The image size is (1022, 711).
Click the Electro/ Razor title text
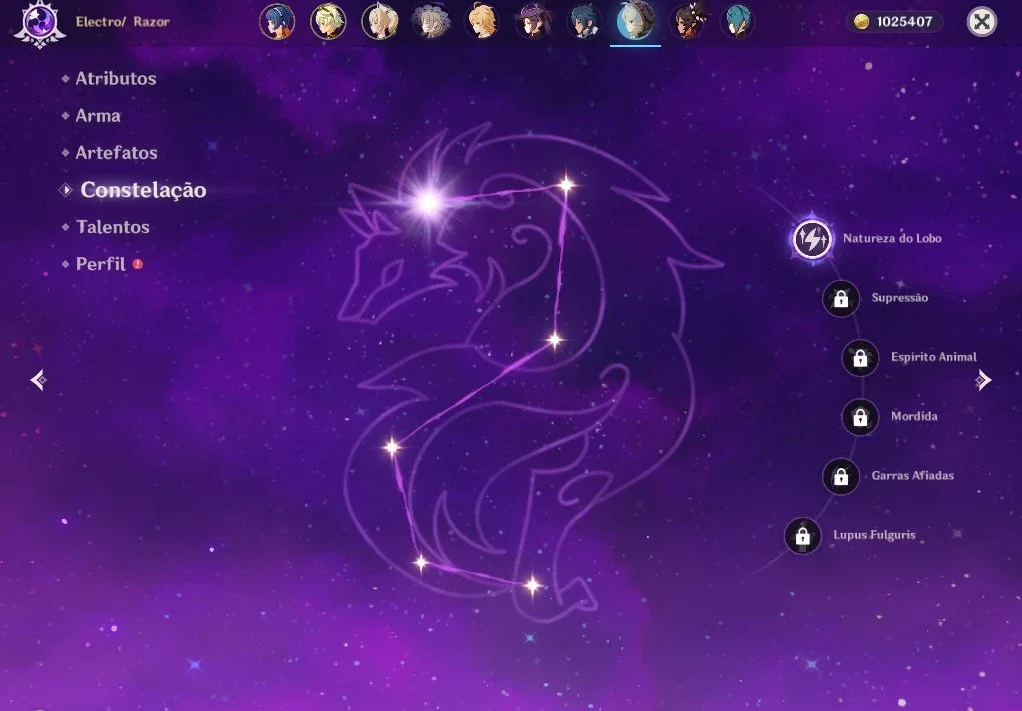[123, 22]
